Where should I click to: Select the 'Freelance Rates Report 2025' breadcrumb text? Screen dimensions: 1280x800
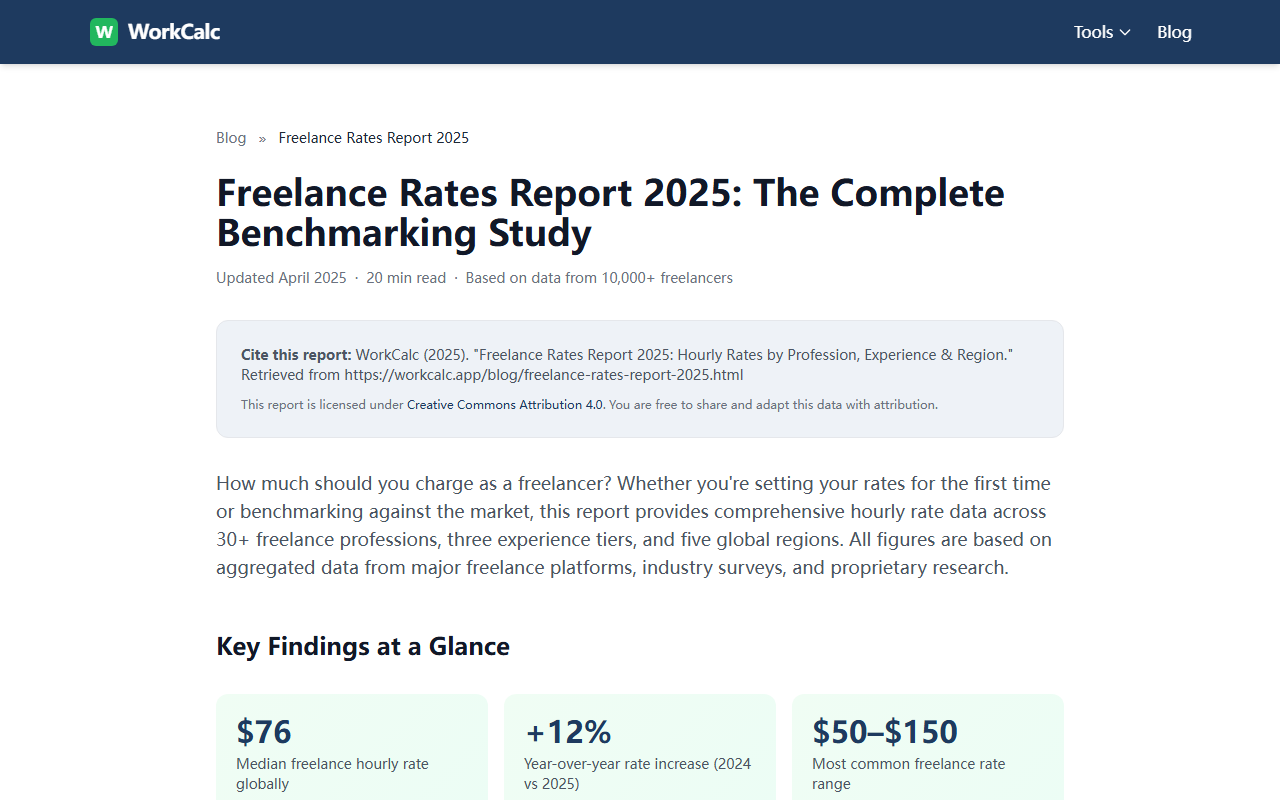(374, 138)
